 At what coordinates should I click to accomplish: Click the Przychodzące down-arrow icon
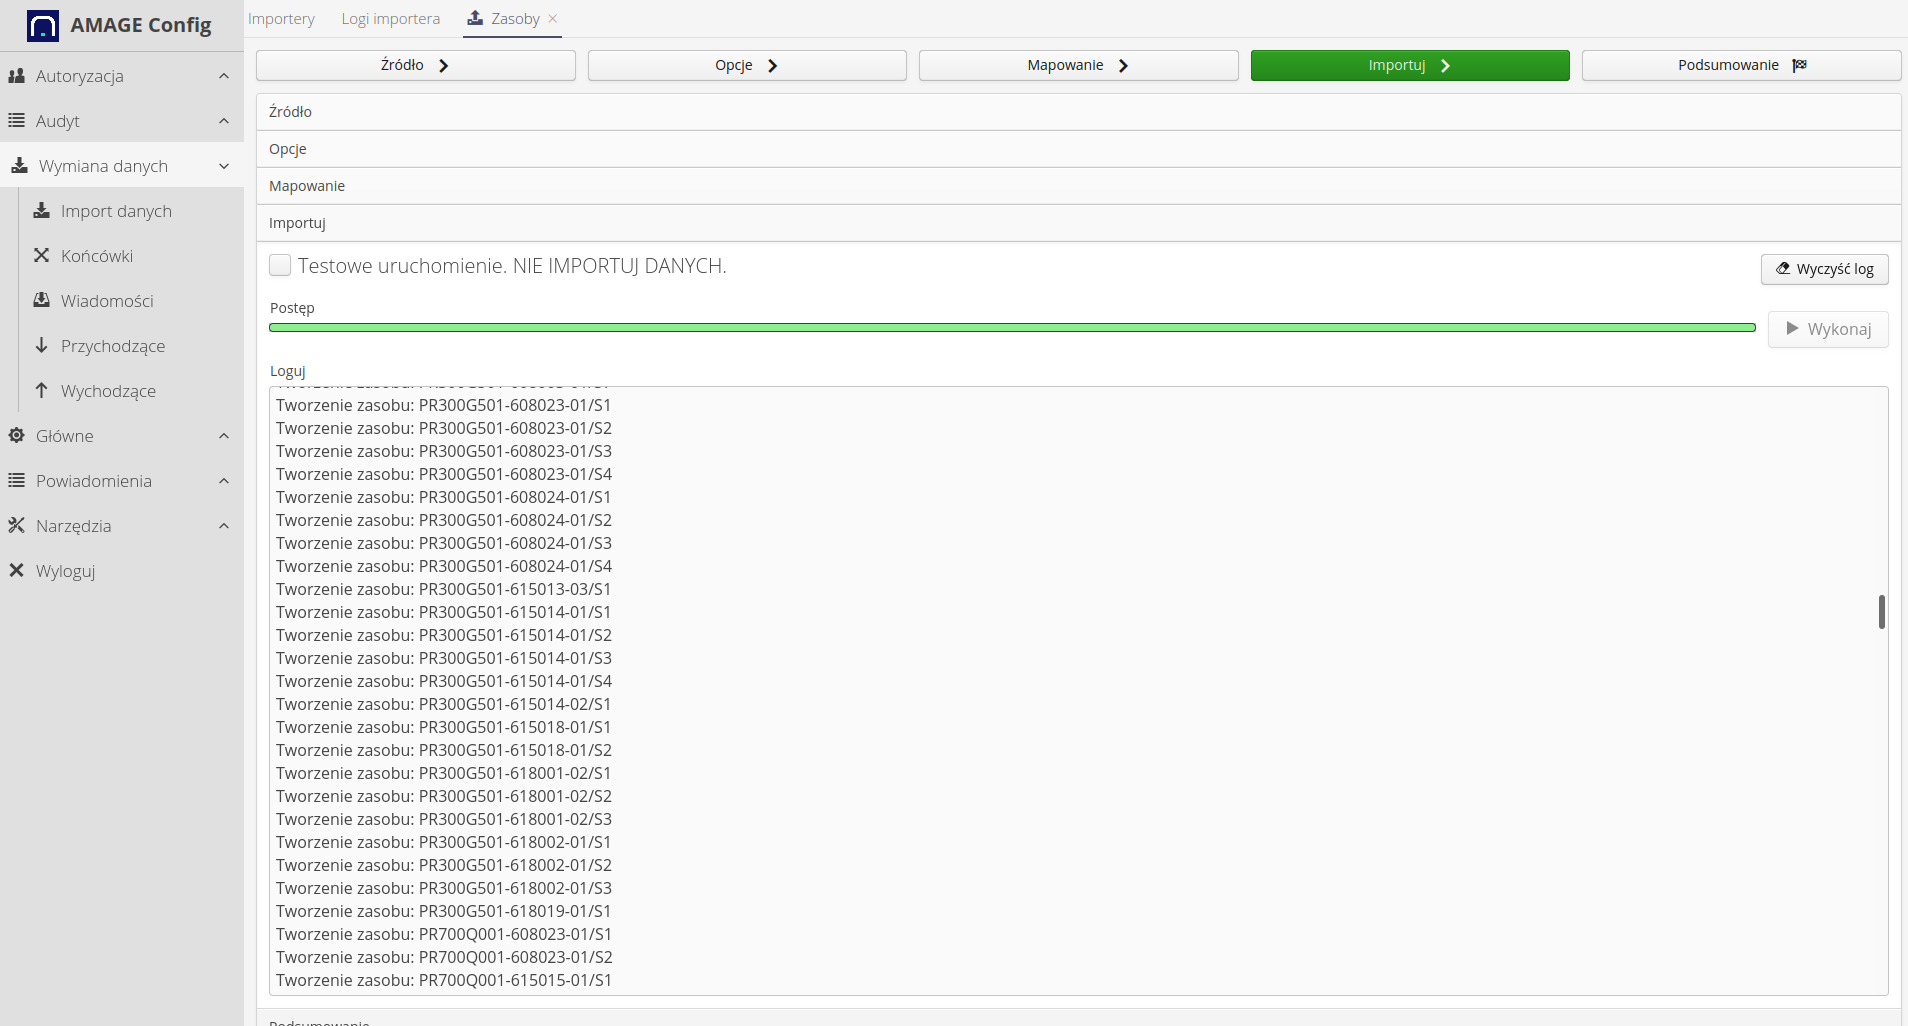(x=41, y=345)
